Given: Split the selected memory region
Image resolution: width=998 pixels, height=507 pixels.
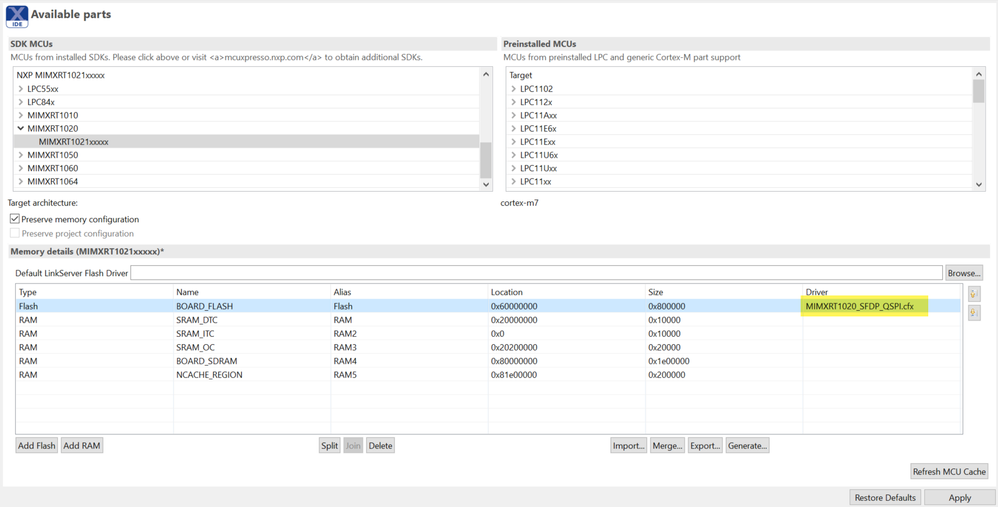Looking at the screenshot, I should 329,445.
